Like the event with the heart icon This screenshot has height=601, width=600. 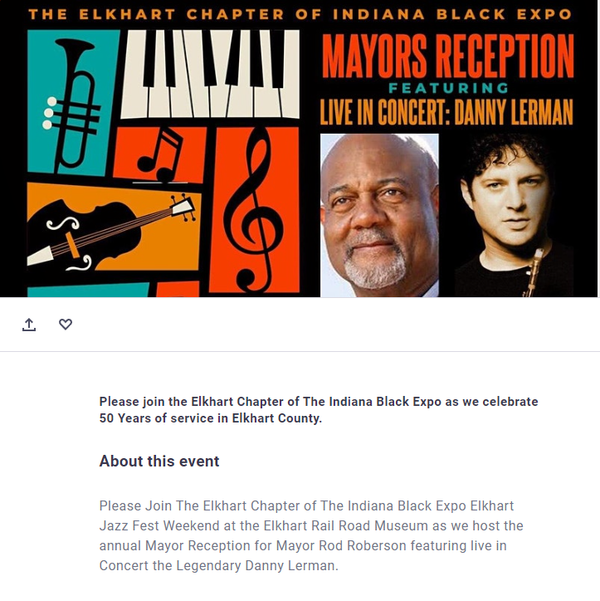tap(66, 324)
